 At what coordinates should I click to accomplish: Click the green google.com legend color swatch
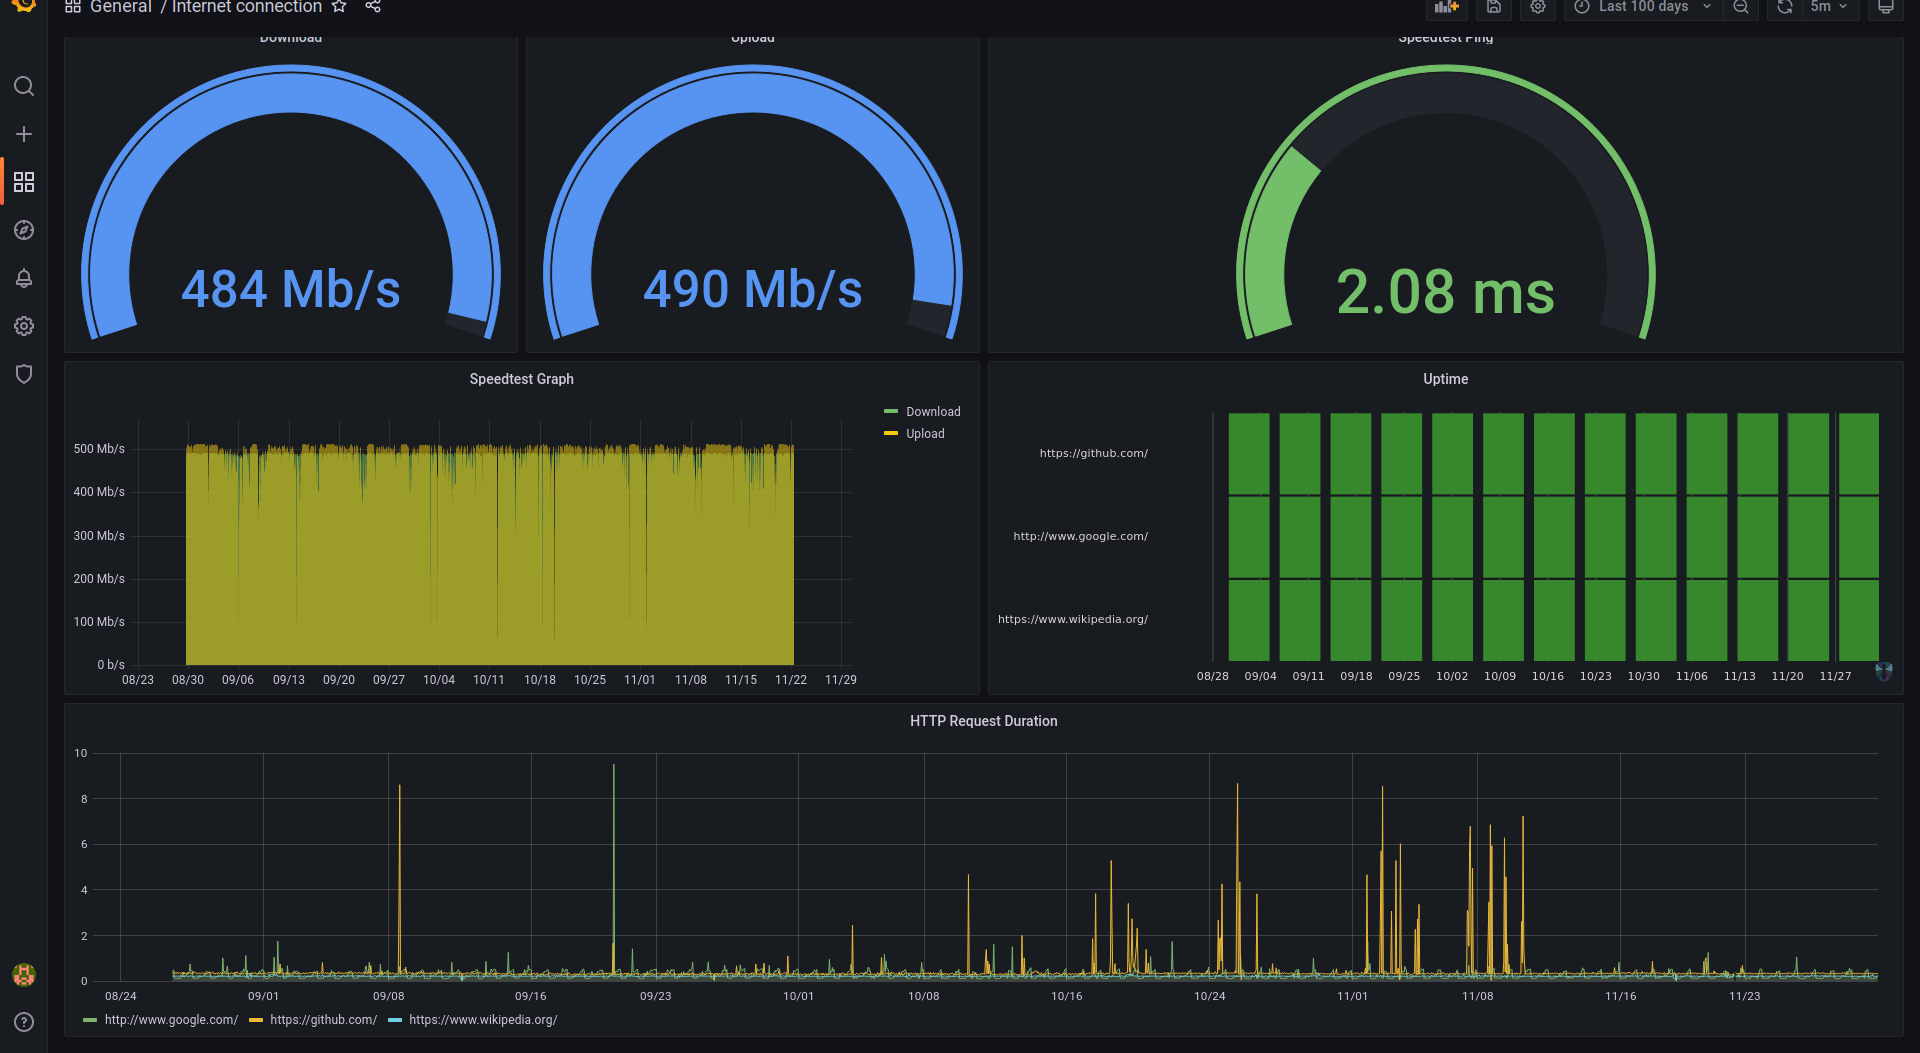click(90, 1020)
